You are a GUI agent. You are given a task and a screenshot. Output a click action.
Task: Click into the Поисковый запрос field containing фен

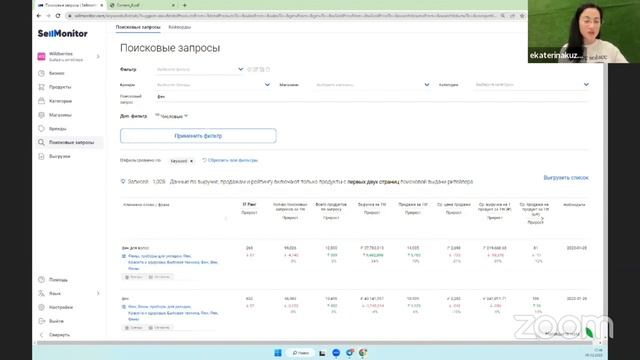coord(372,97)
